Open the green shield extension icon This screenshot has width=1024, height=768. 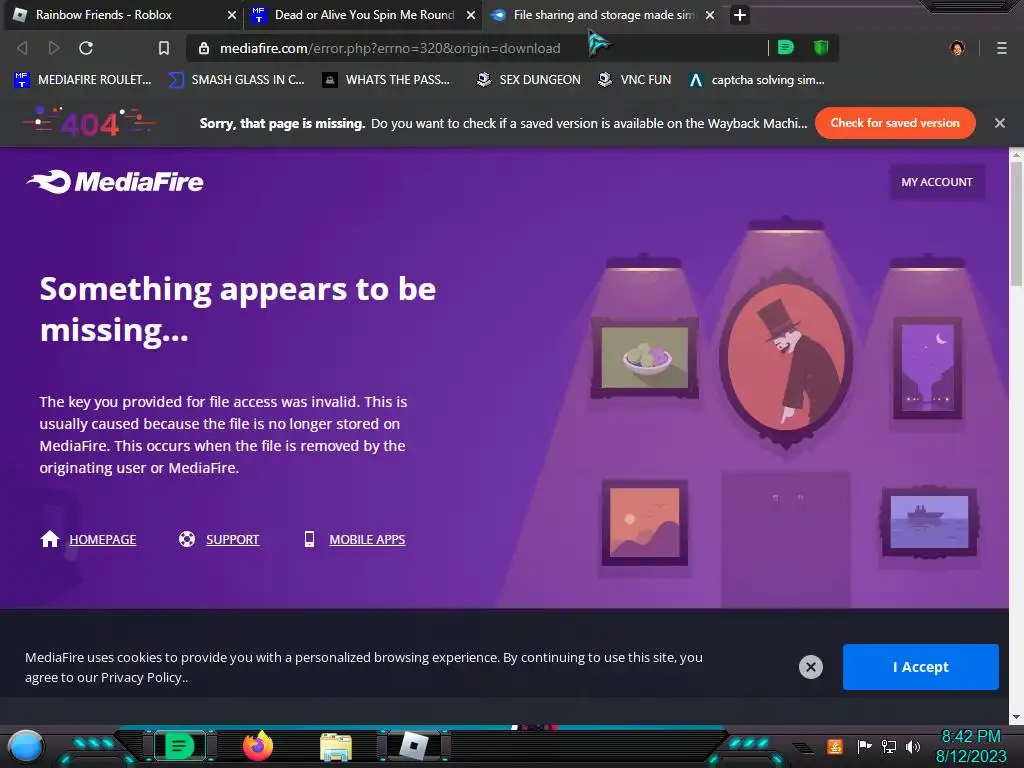(x=821, y=47)
